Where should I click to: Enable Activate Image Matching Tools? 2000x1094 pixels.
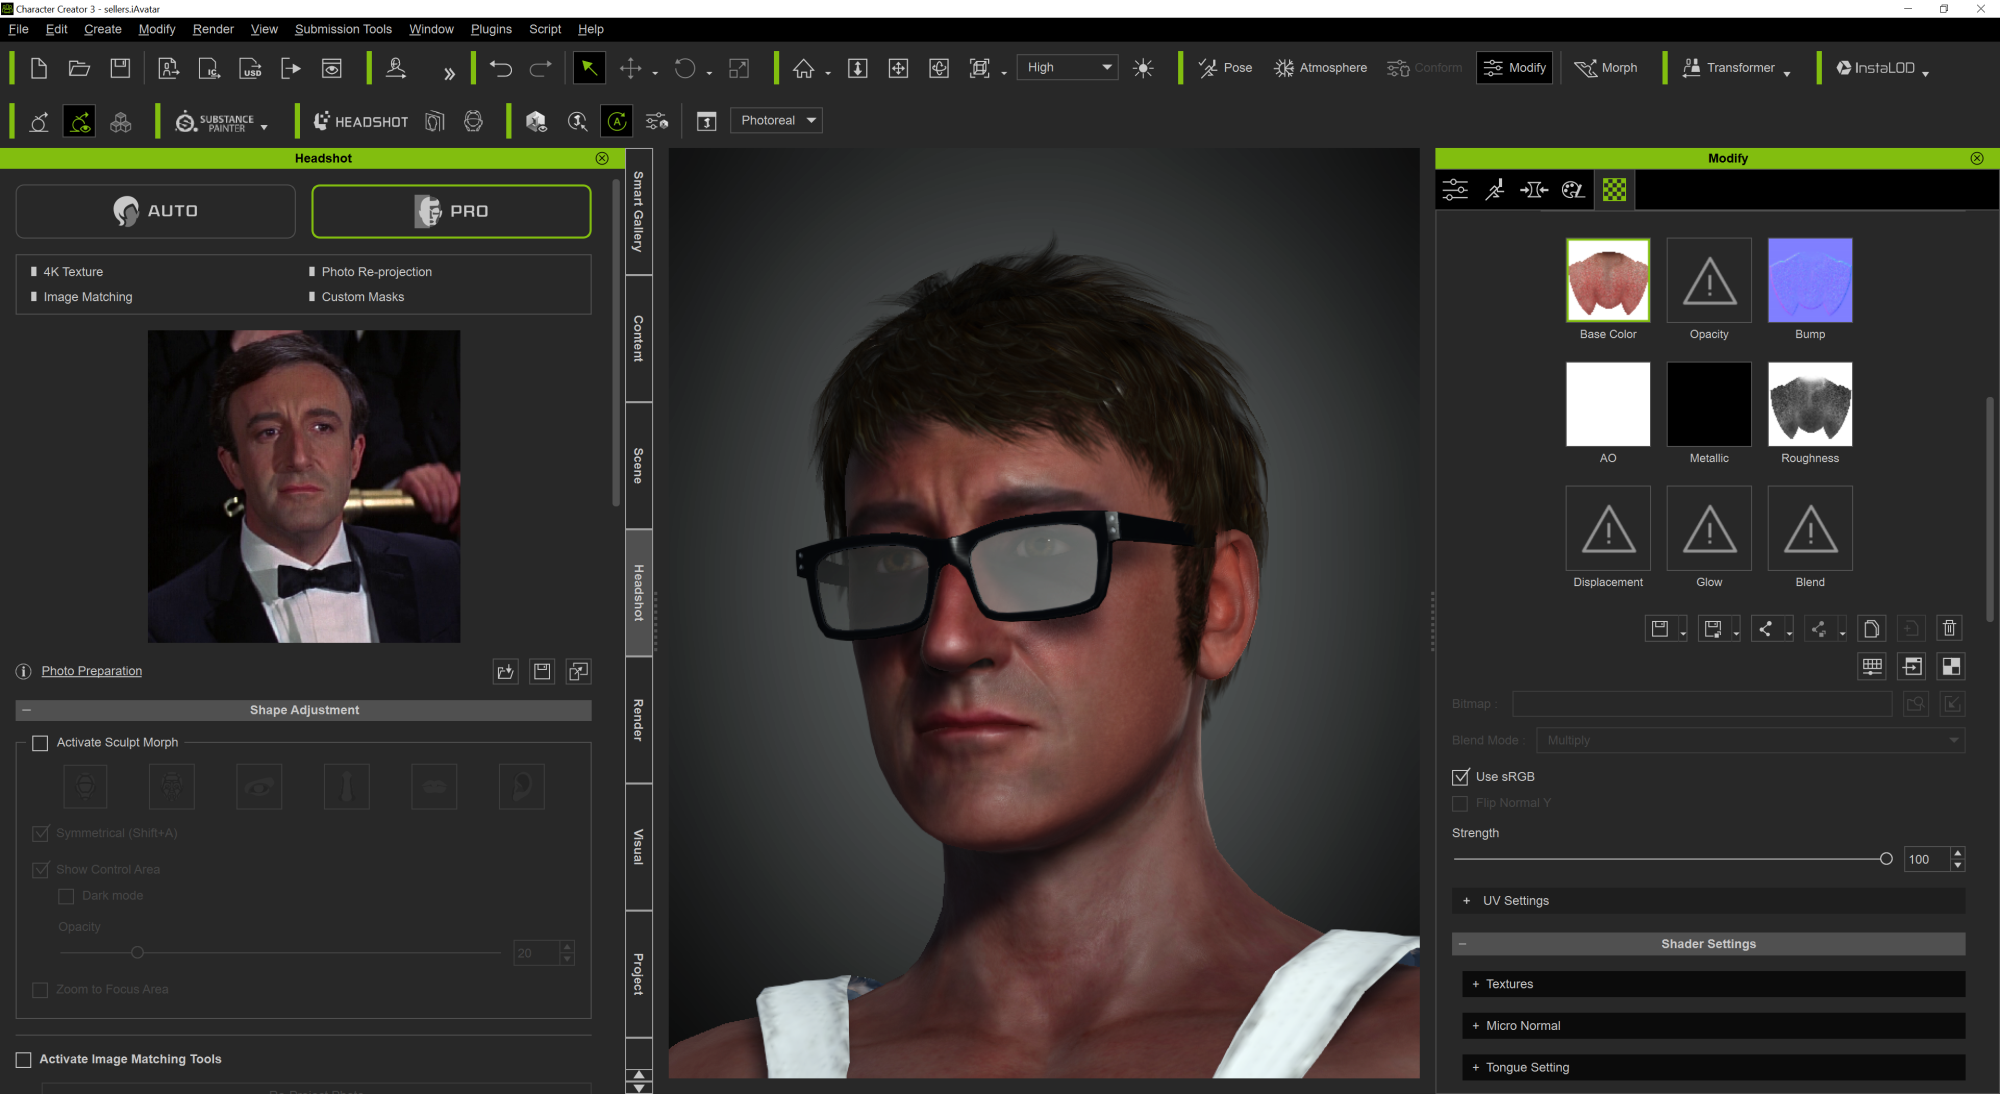(x=24, y=1060)
